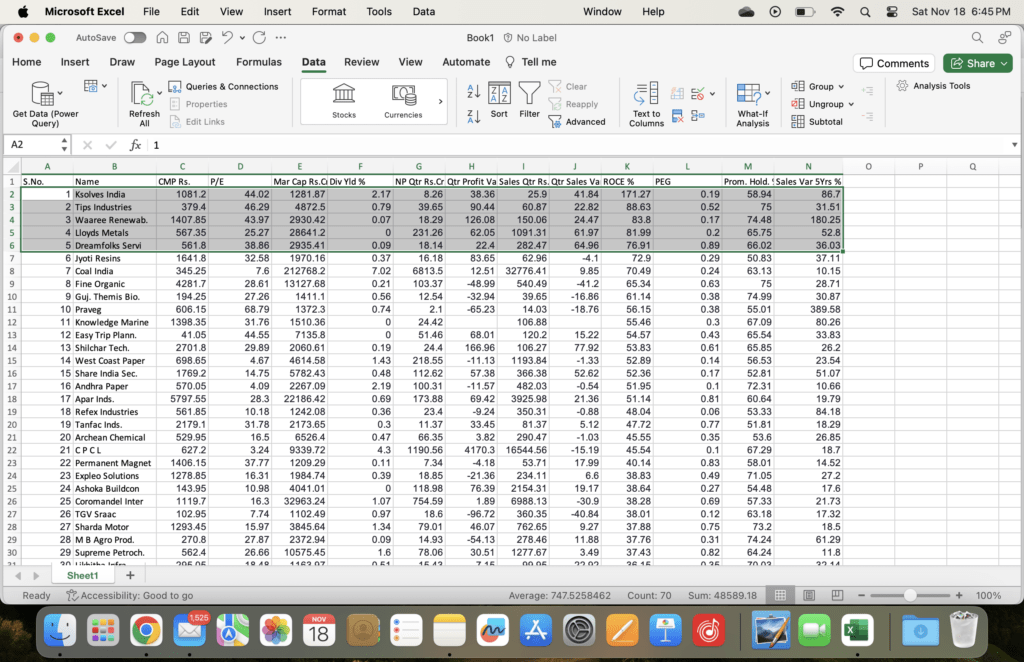Click the Text to Columns icon
Screen dimensions: 1024x662
(x=647, y=94)
